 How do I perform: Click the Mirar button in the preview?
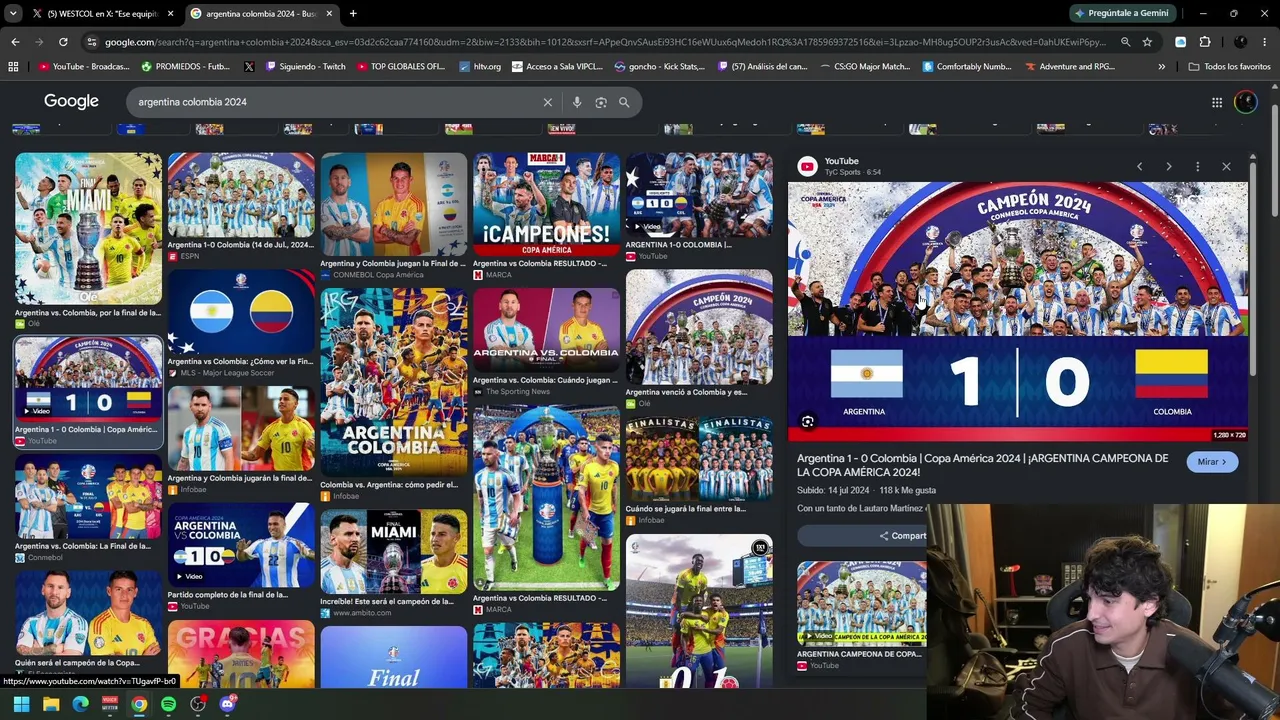pos(1212,462)
